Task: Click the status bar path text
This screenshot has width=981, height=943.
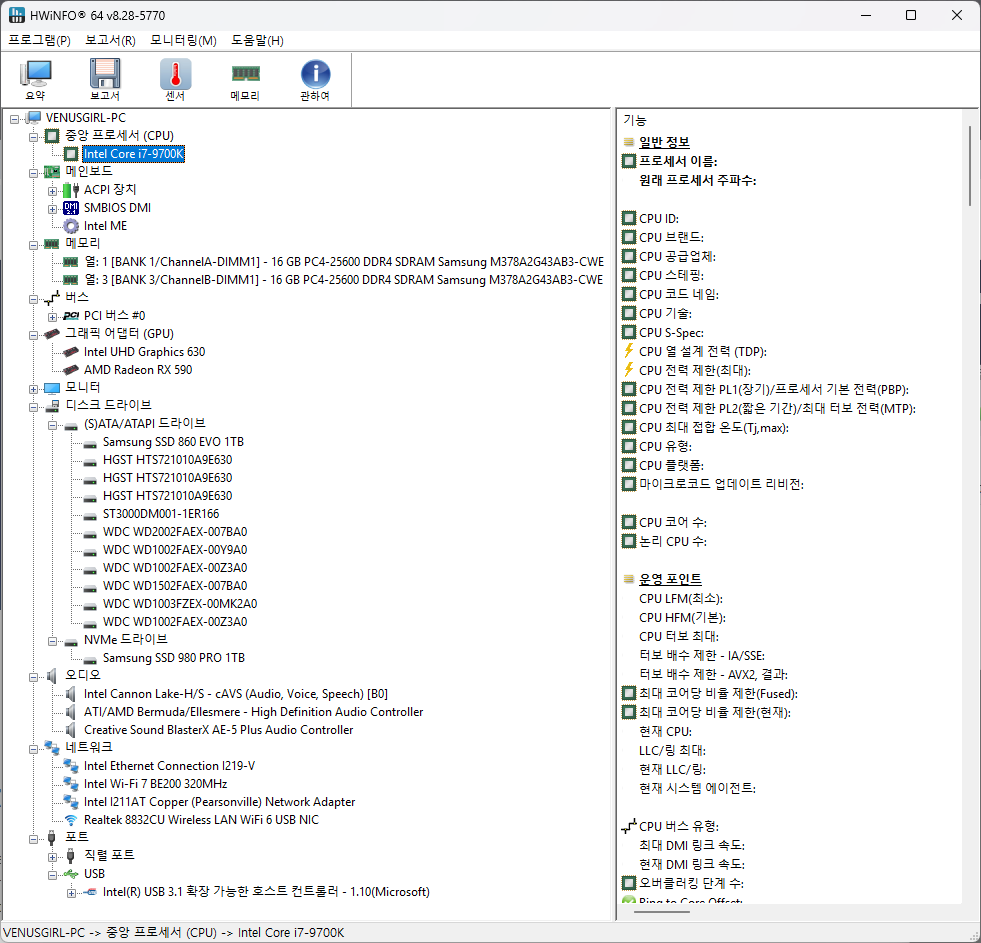Action: click(x=173, y=932)
